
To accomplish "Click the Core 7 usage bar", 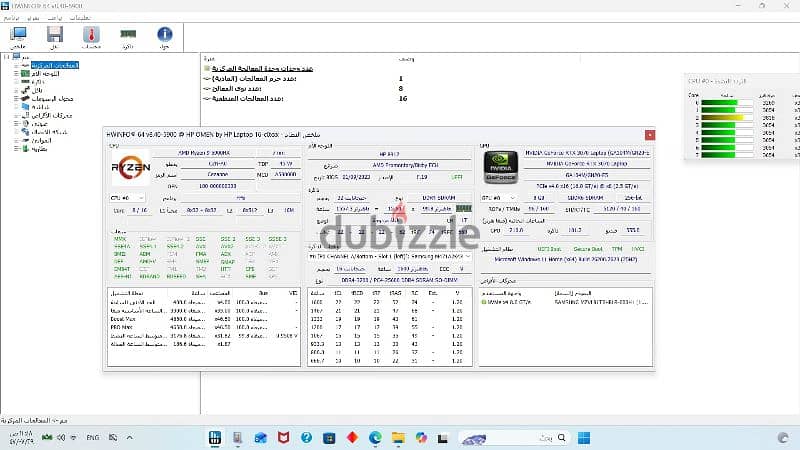I will (x=727, y=155).
